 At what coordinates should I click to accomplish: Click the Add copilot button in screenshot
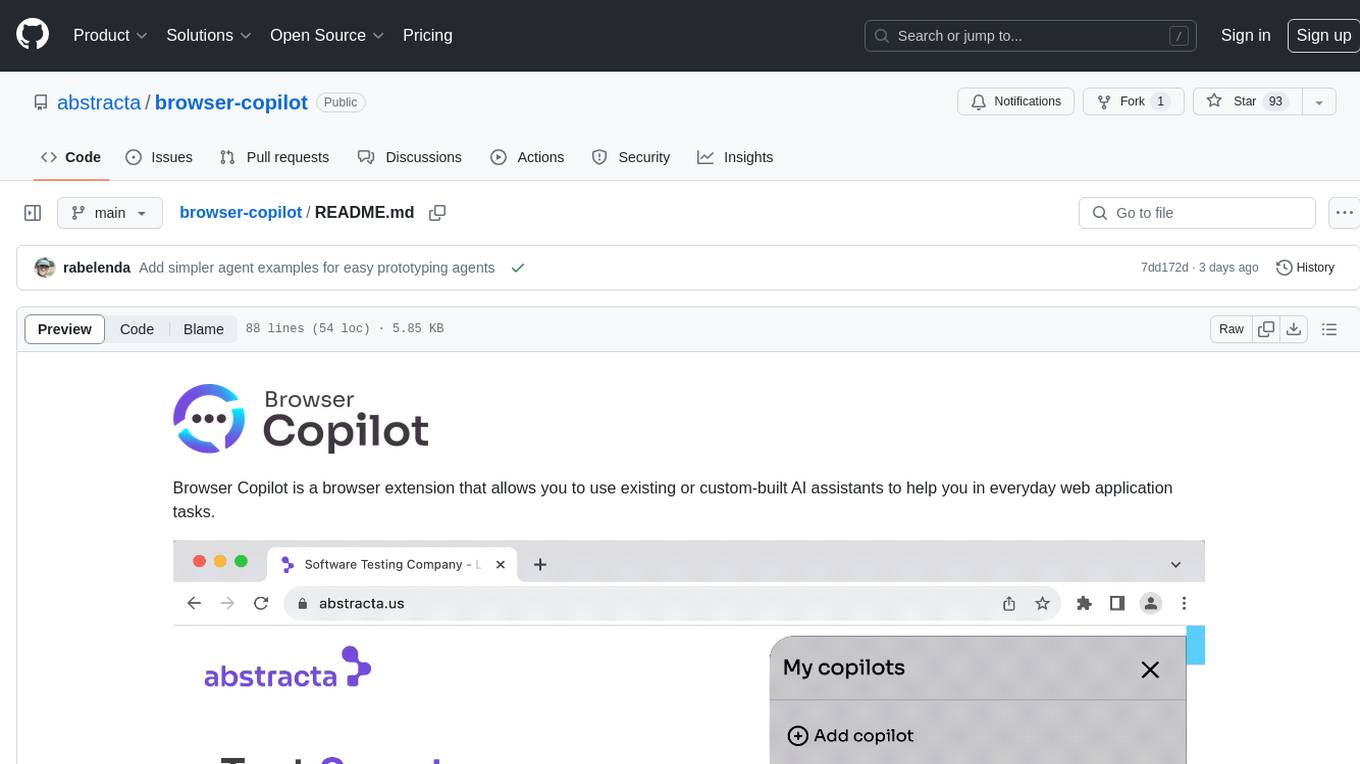point(851,735)
